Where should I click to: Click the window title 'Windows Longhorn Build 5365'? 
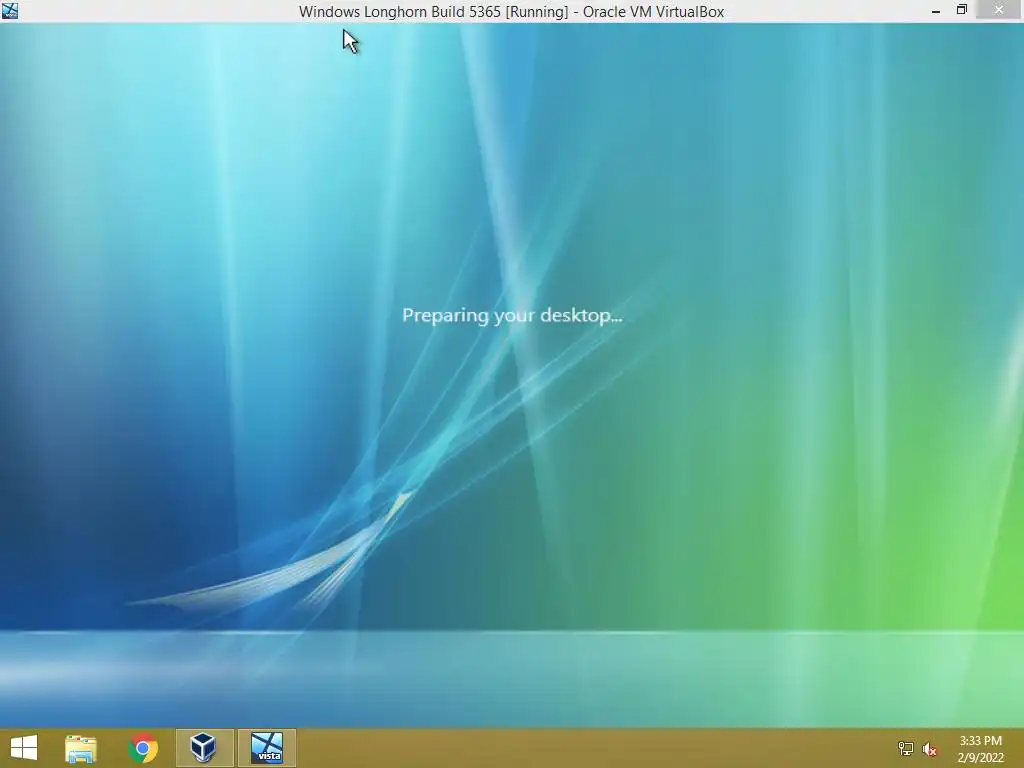click(x=400, y=12)
